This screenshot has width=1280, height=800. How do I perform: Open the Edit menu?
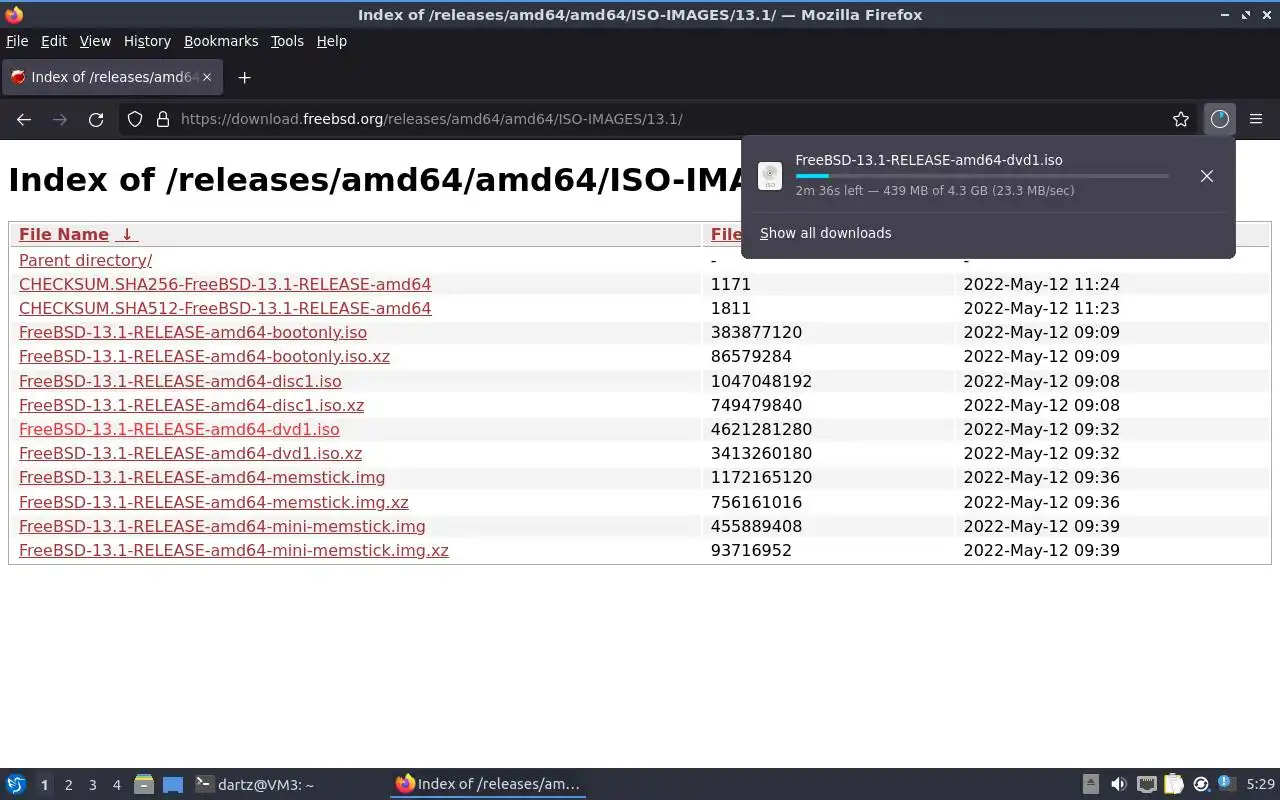pos(54,41)
